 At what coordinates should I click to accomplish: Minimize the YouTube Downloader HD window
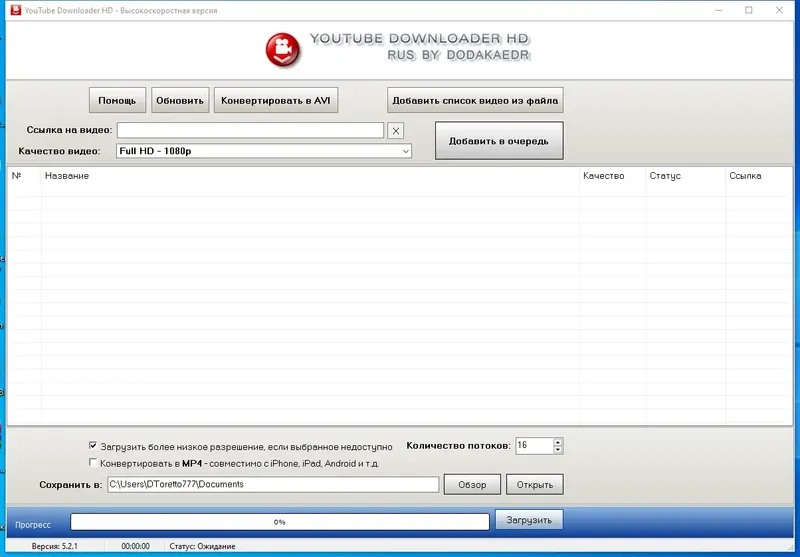coord(719,10)
